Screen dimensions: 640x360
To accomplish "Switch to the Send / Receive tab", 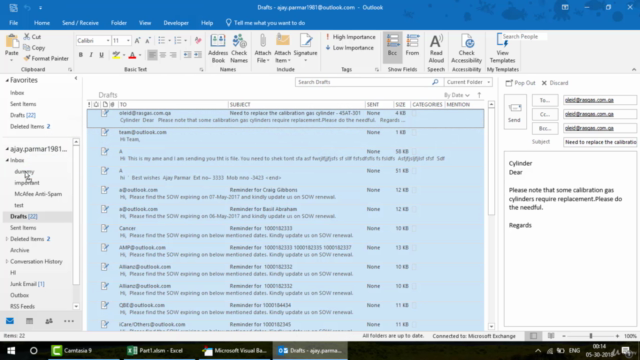I will 80,23.
